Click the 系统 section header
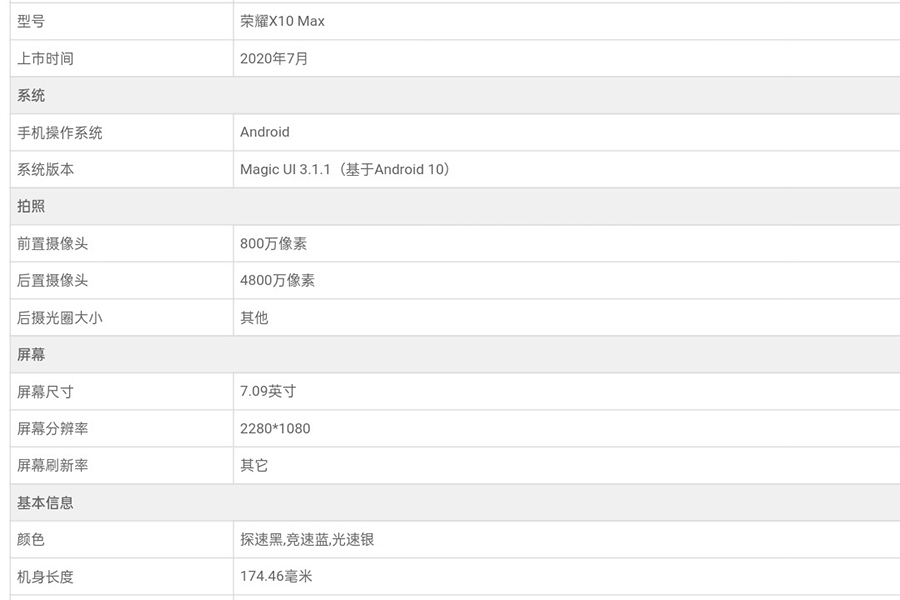 pyautogui.click(x=31, y=95)
